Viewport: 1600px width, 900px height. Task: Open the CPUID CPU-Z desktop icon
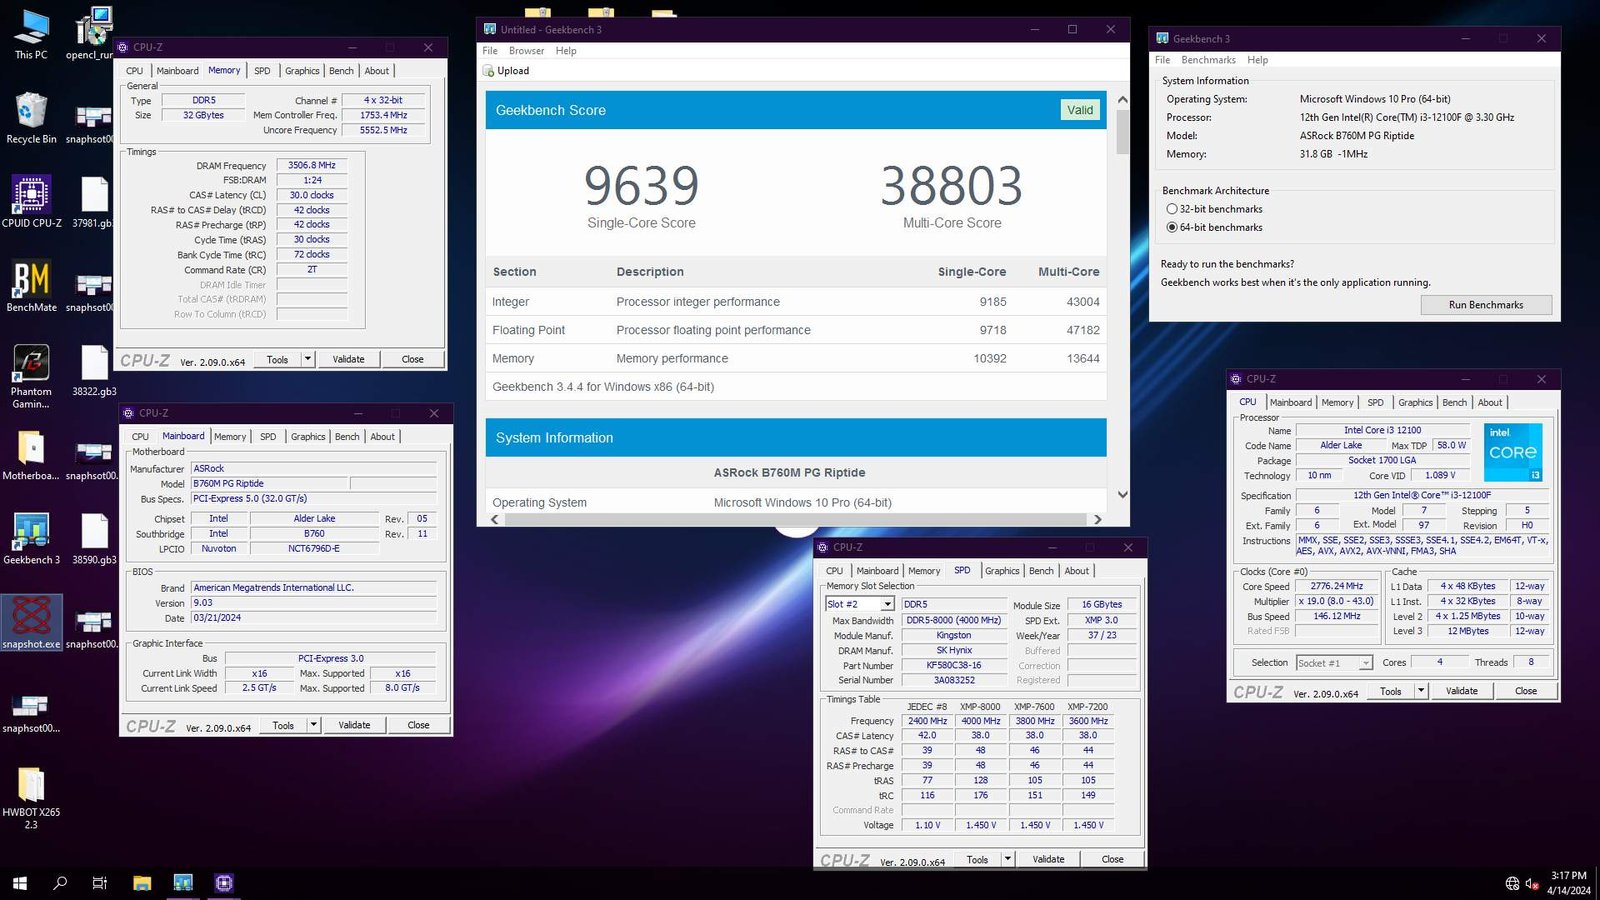click(x=31, y=196)
